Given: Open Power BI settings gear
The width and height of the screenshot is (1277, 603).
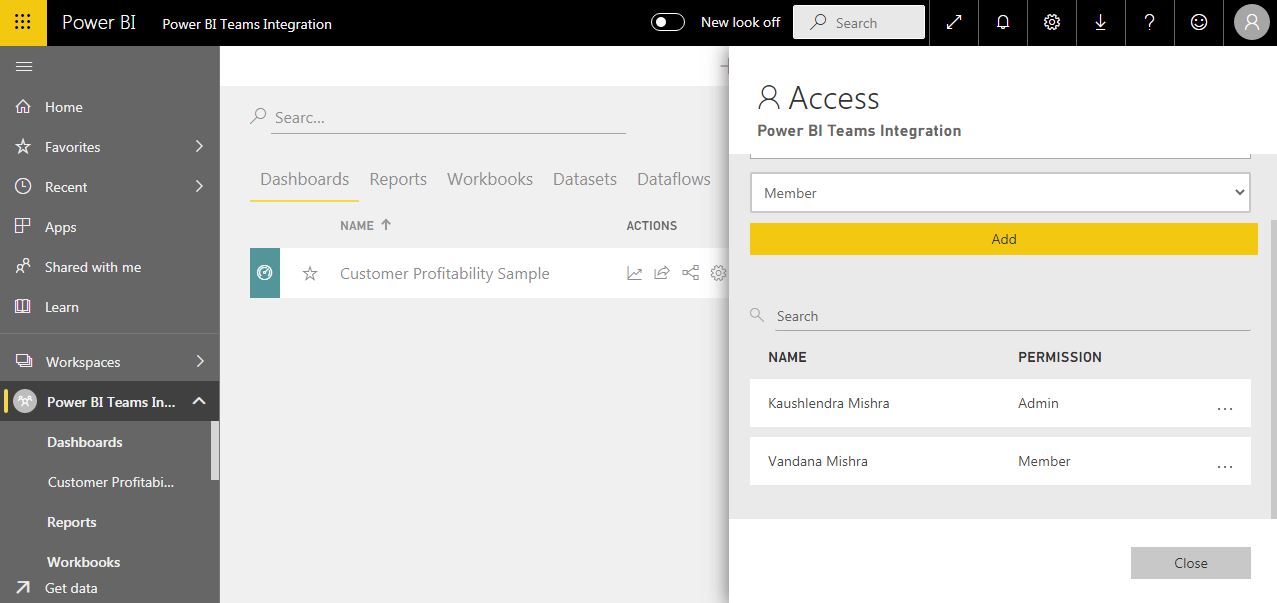Looking at the screenshot, I should tap(1051, 22).
